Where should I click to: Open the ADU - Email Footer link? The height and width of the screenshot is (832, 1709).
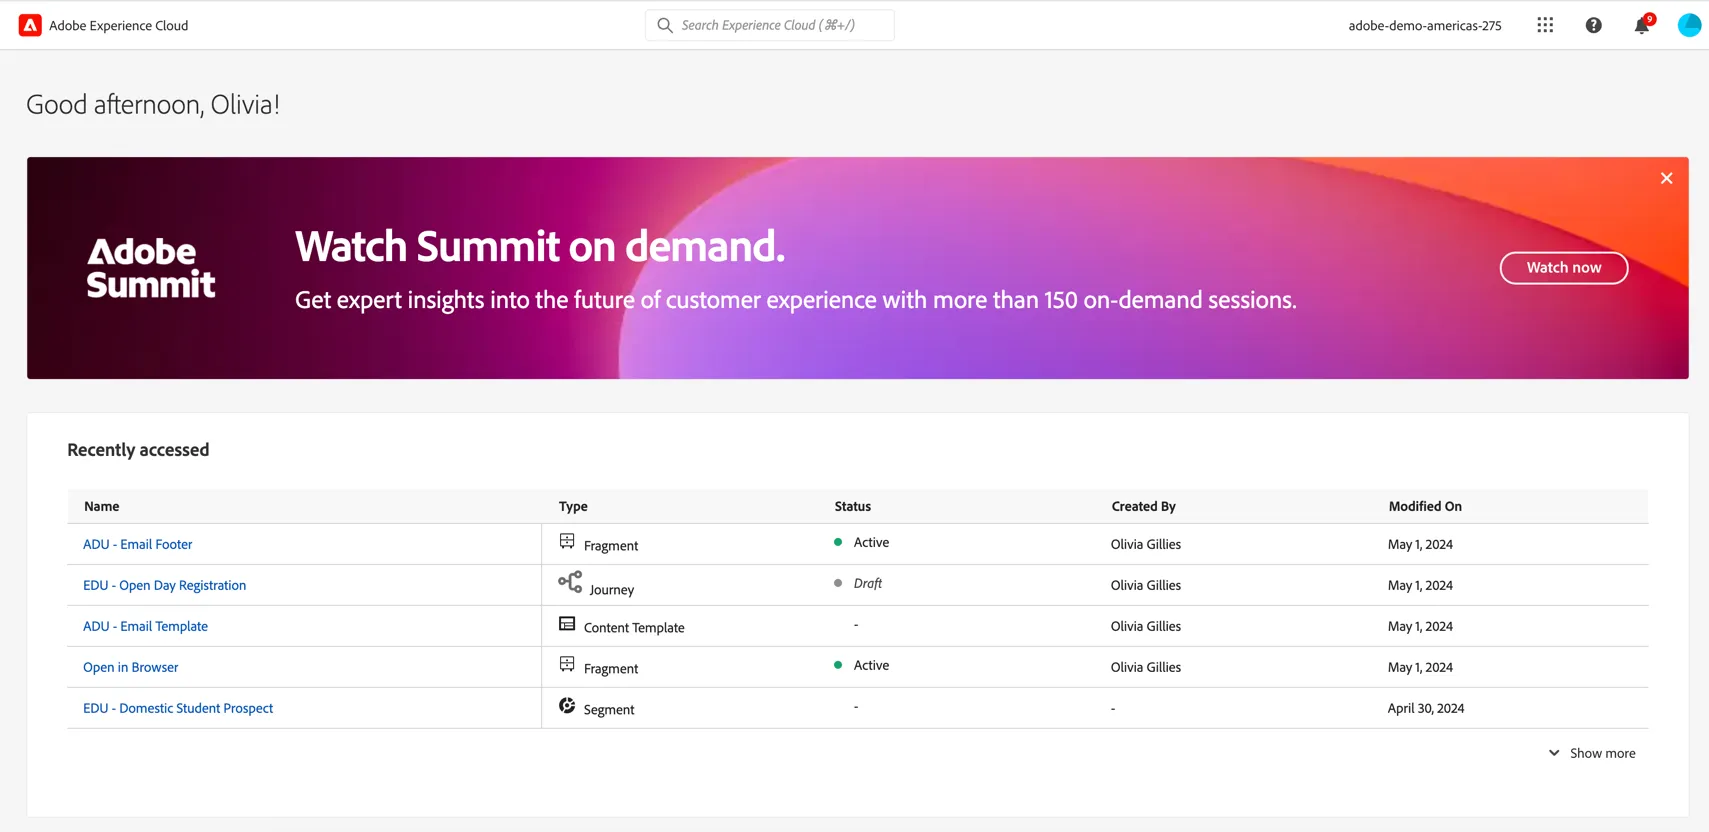pyautogui.click(x=138, y=544)
